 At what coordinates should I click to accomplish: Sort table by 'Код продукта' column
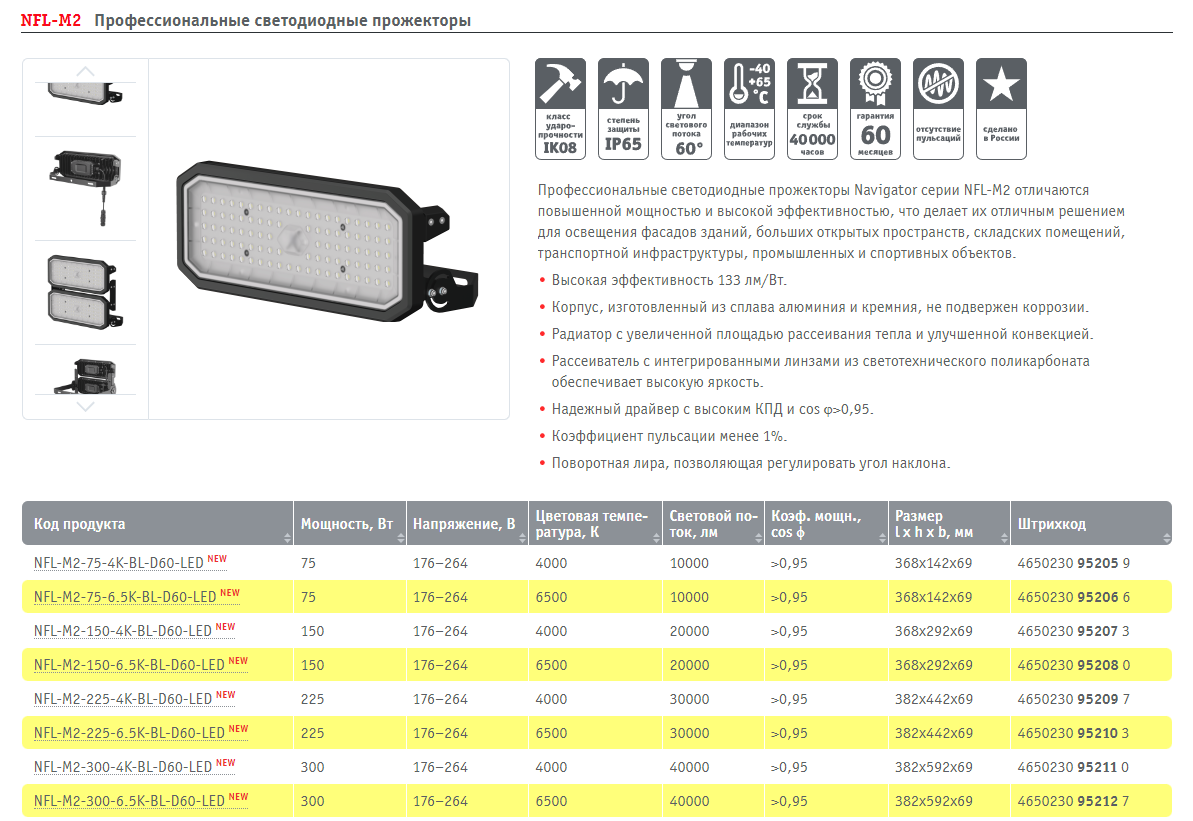click(x=287, y=538)
